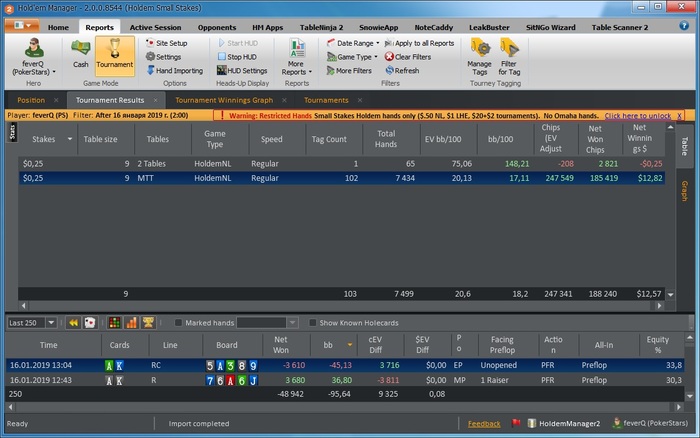Viewport: 700px width, 438px height.
Task: Toggle Marked hands checkbox
Action: click(x=178, y=323)
